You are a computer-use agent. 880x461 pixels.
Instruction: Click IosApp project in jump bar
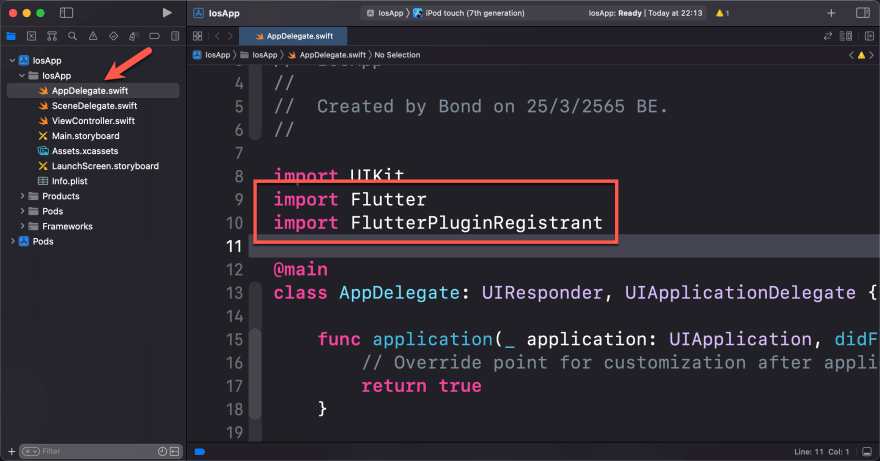pos(212,55)
